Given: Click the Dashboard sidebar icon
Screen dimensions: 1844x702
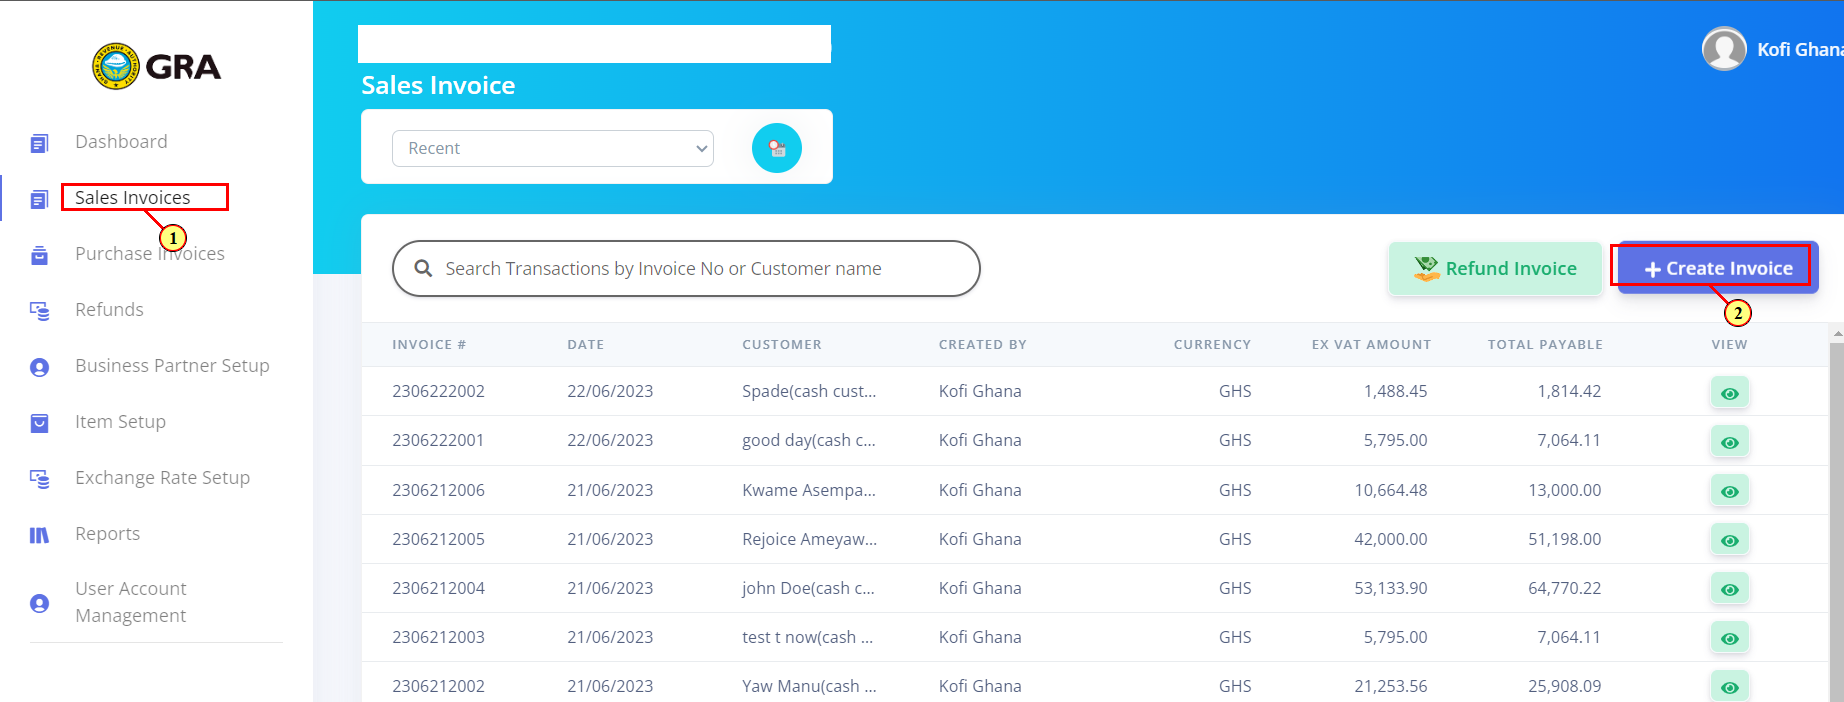Looking at the screenshot, I should pyautogui.click(x=39, y=143).
